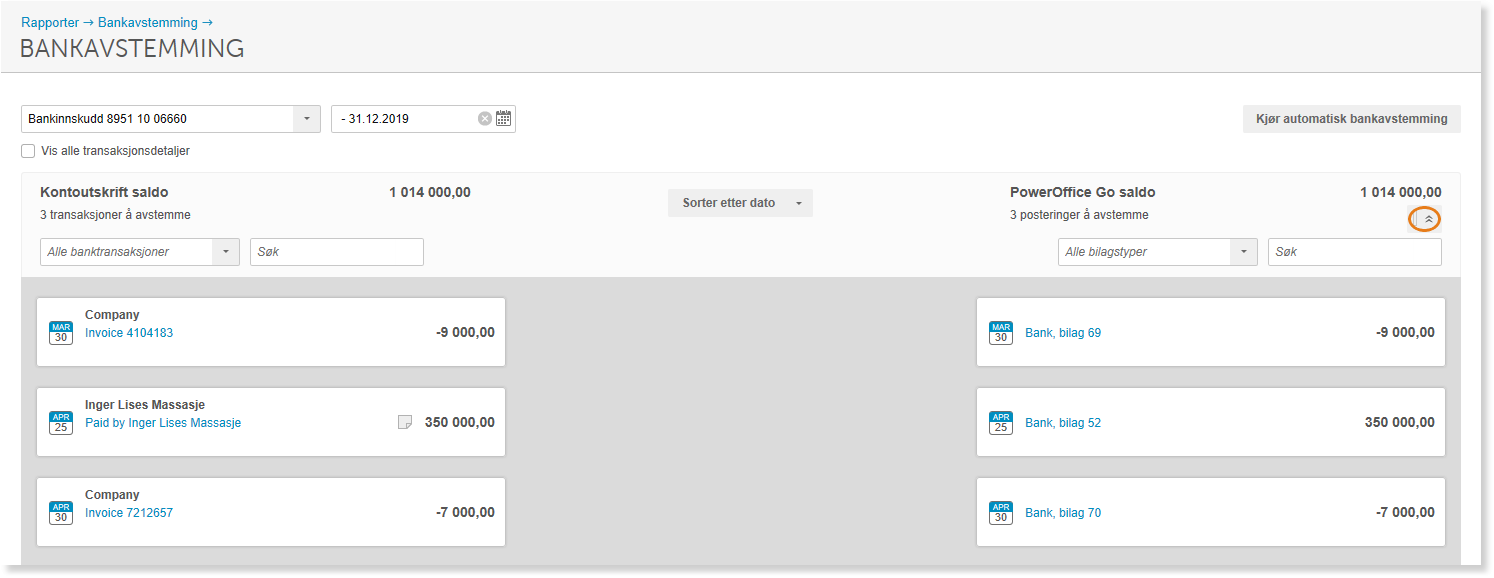This screenshot has height=578, width=1494.
Task: Open the calendar date picker icon
Action: pyautogui.click(x=503, y=119)
